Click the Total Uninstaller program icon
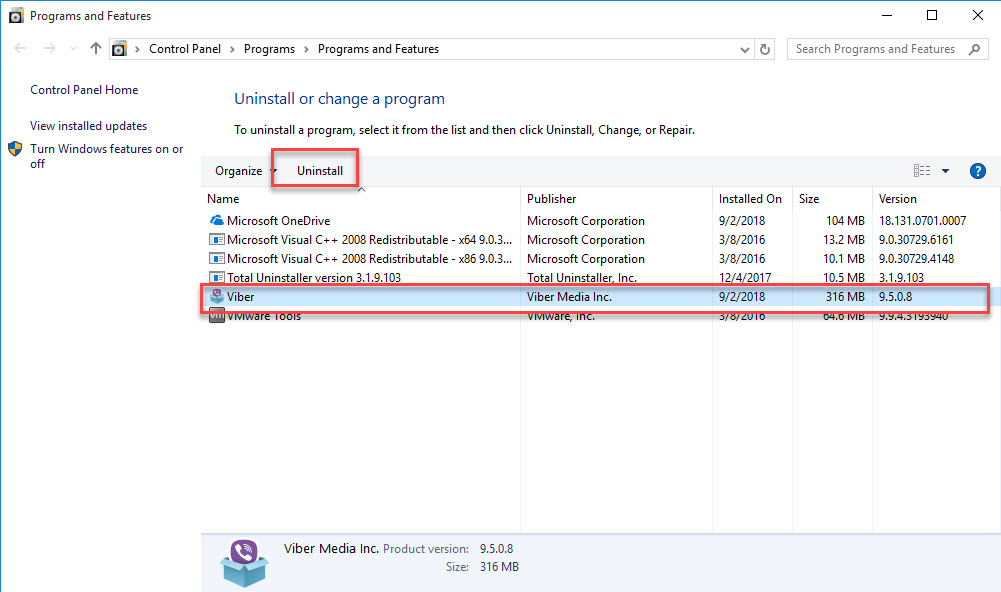The image size is (1001, 592). click(x=217, y=277)
